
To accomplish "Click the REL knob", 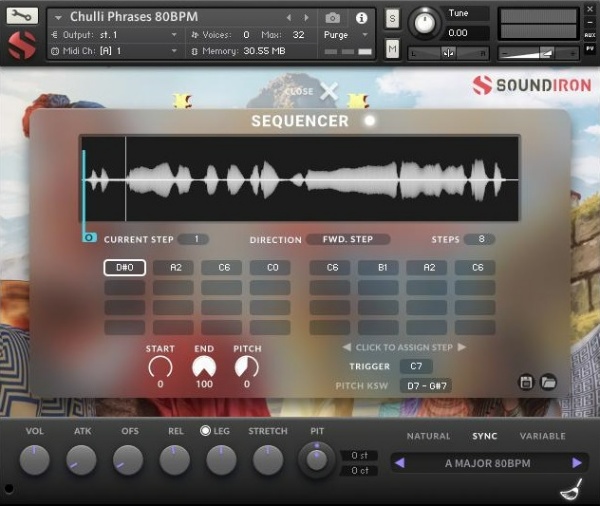I will pos(174,459).
